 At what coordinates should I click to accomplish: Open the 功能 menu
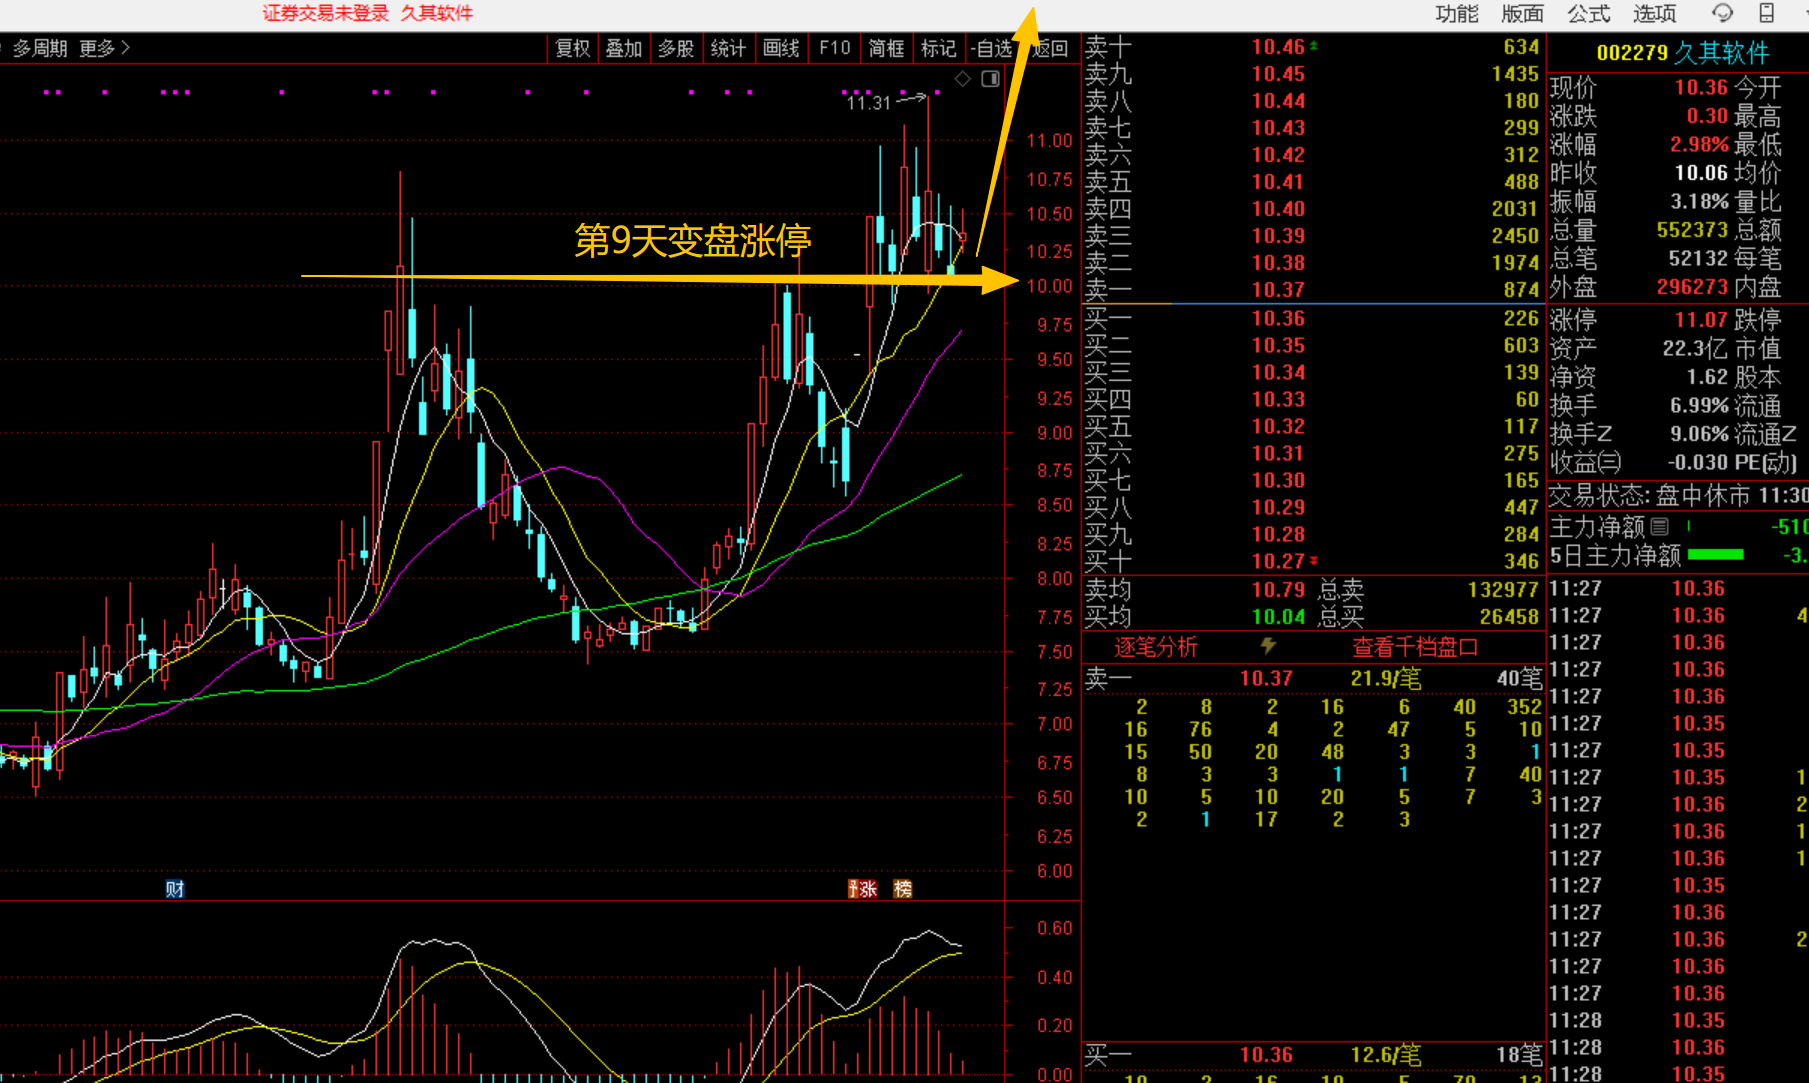coord(1456,14)
